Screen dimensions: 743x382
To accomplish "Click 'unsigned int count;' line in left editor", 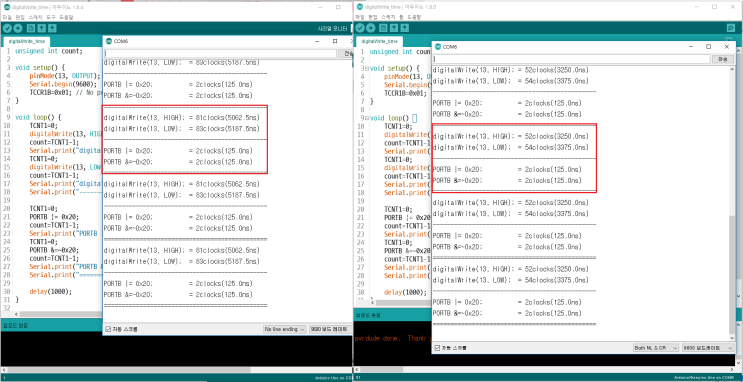I will [x=49, y=51].
